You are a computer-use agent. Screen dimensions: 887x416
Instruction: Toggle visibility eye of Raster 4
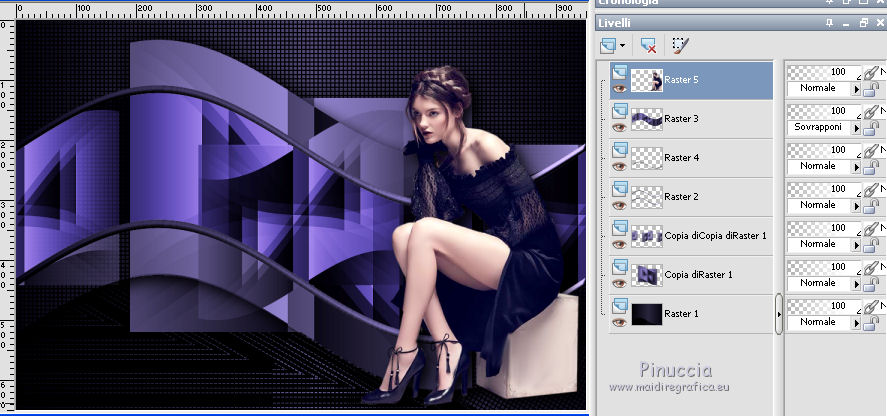(619, 166)
